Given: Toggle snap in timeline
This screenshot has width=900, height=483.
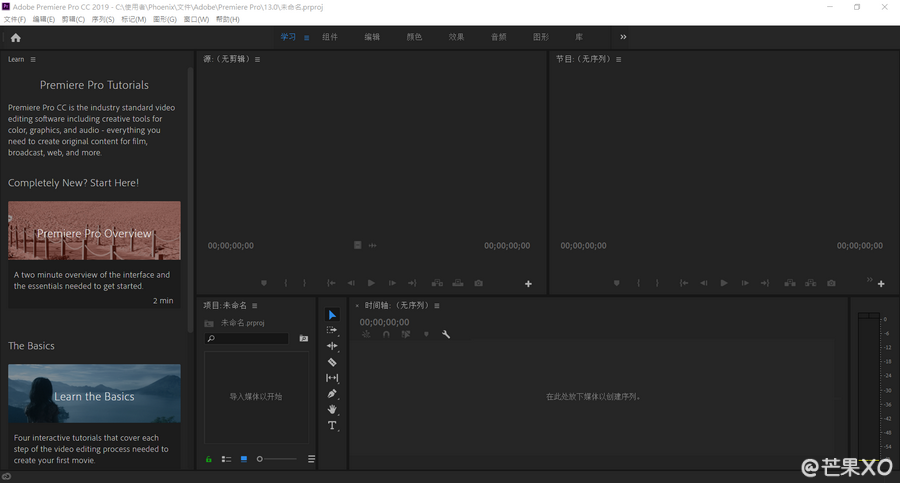Looking at the screenshot, I should 386,334.
